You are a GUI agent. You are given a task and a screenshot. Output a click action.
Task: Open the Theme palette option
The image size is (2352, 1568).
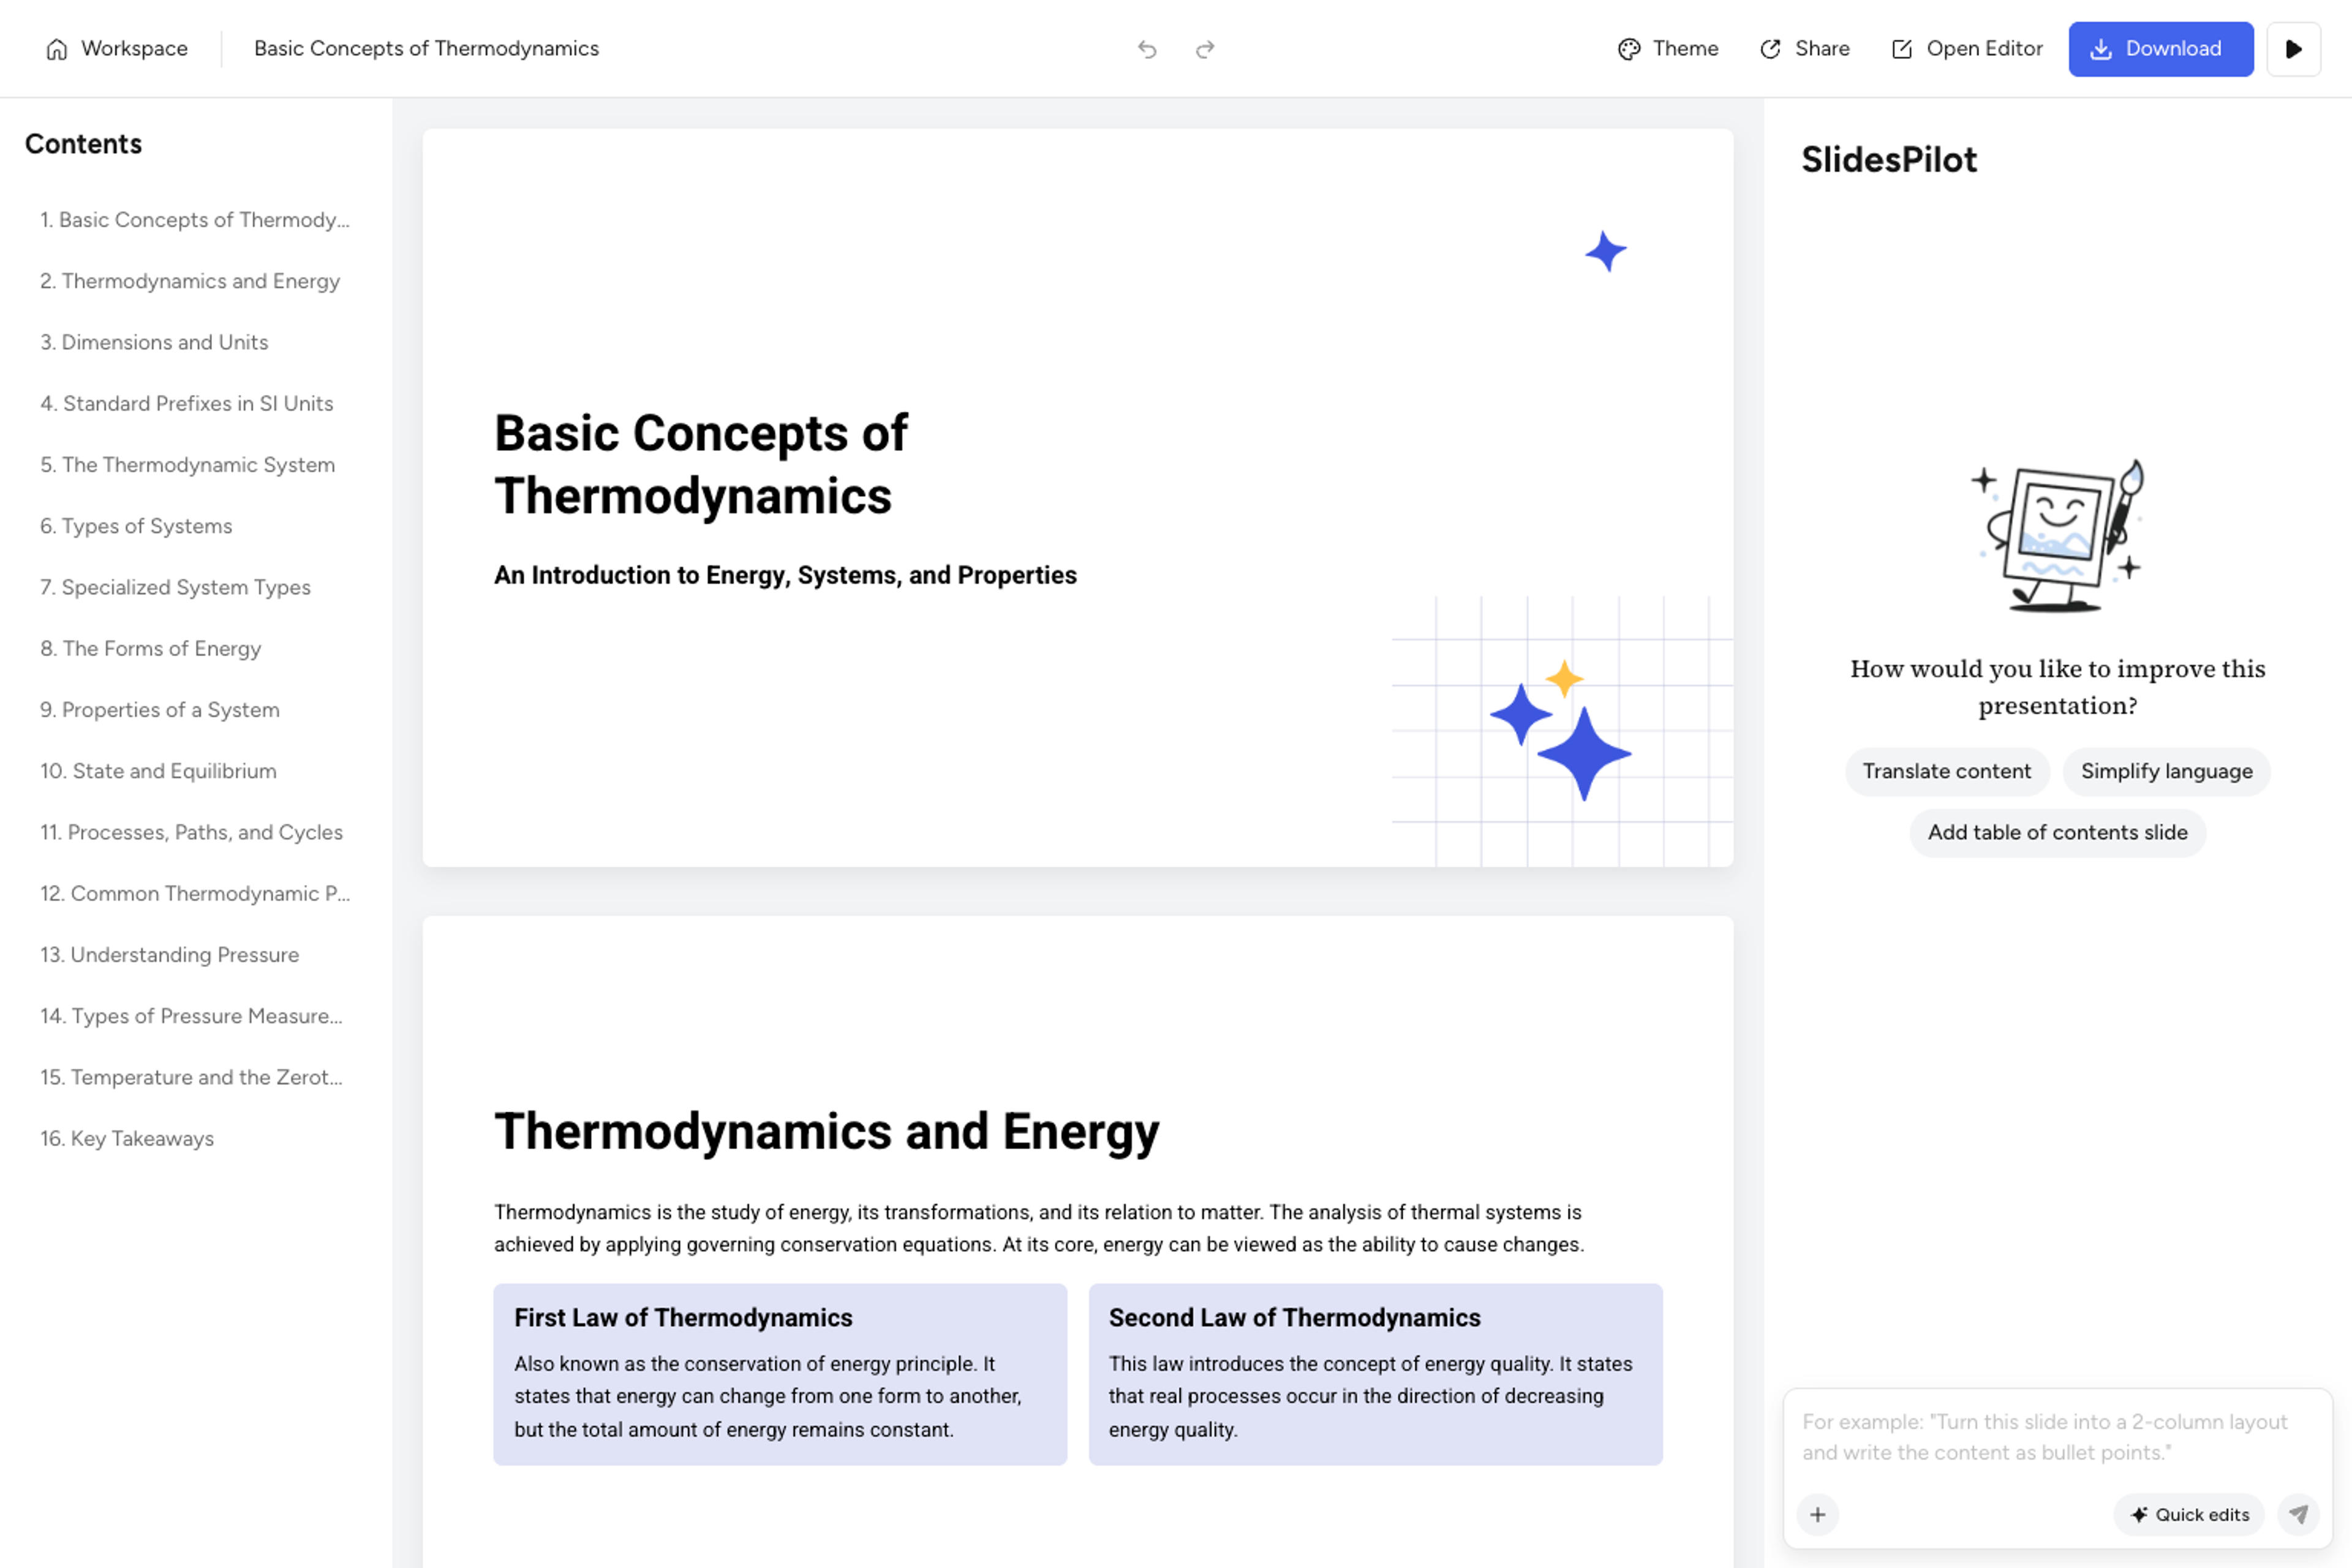click(1668, 49)
